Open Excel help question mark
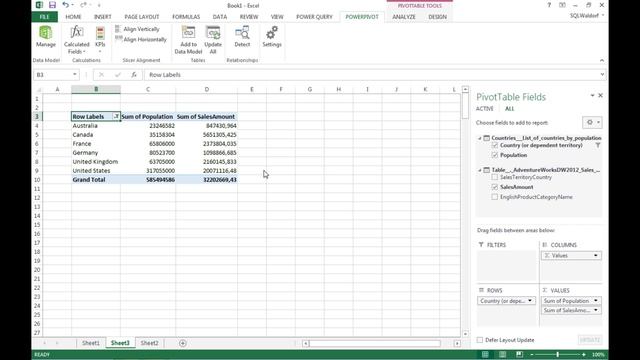This screenshot has width=640, height=360. pyautogui.click(x=549, y=5)
